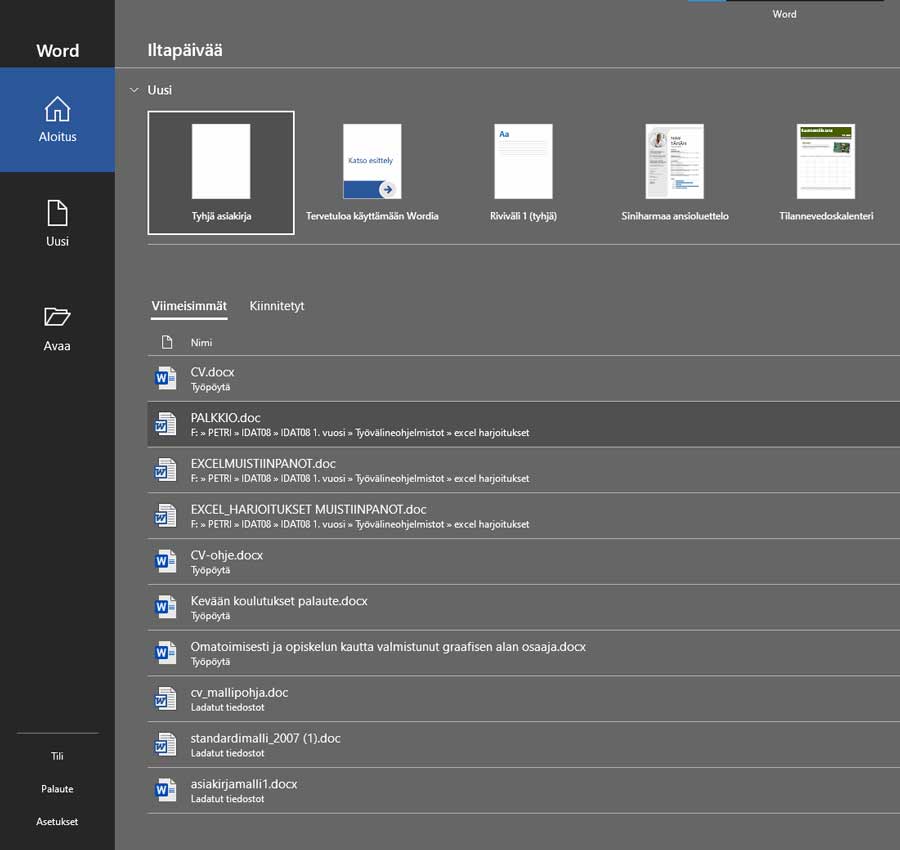The image size is (900, 850).
Task: Click the document icon in Nimi column header
Action: pos(167,342)
